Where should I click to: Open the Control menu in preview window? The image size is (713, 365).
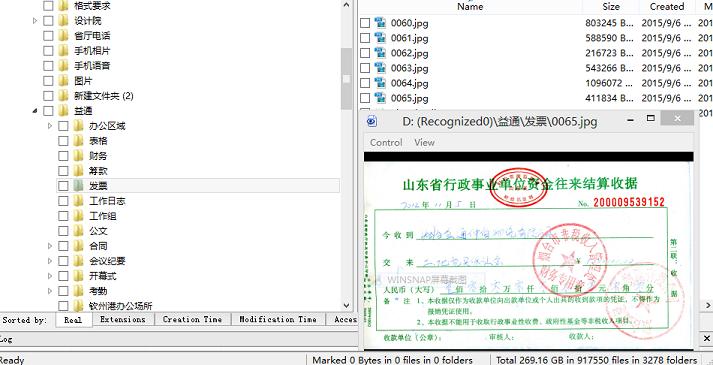click(386, 142)
